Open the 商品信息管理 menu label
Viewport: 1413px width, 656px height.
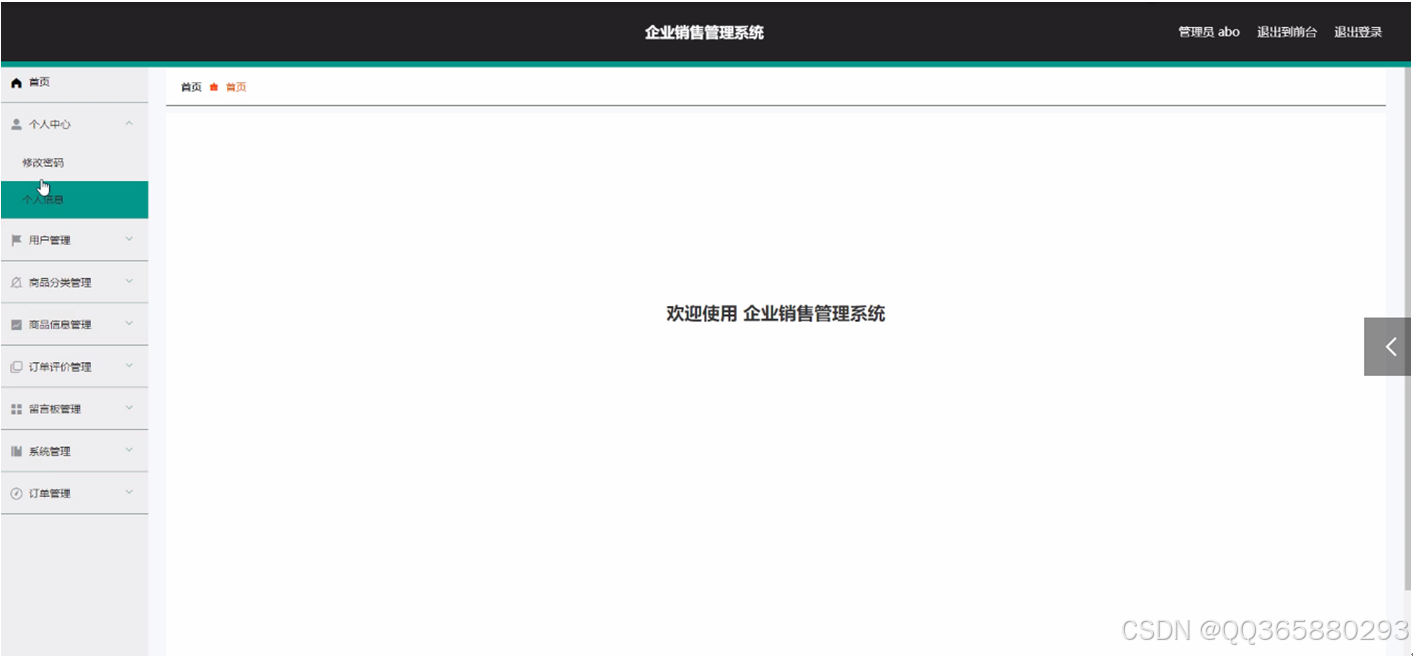point(60,325)
